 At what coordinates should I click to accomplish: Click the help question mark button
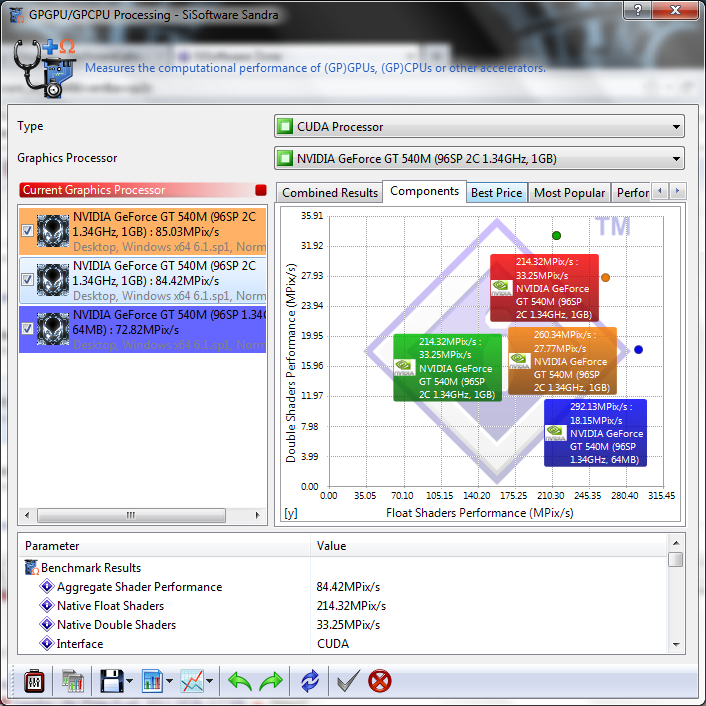(x=638, y=10)
